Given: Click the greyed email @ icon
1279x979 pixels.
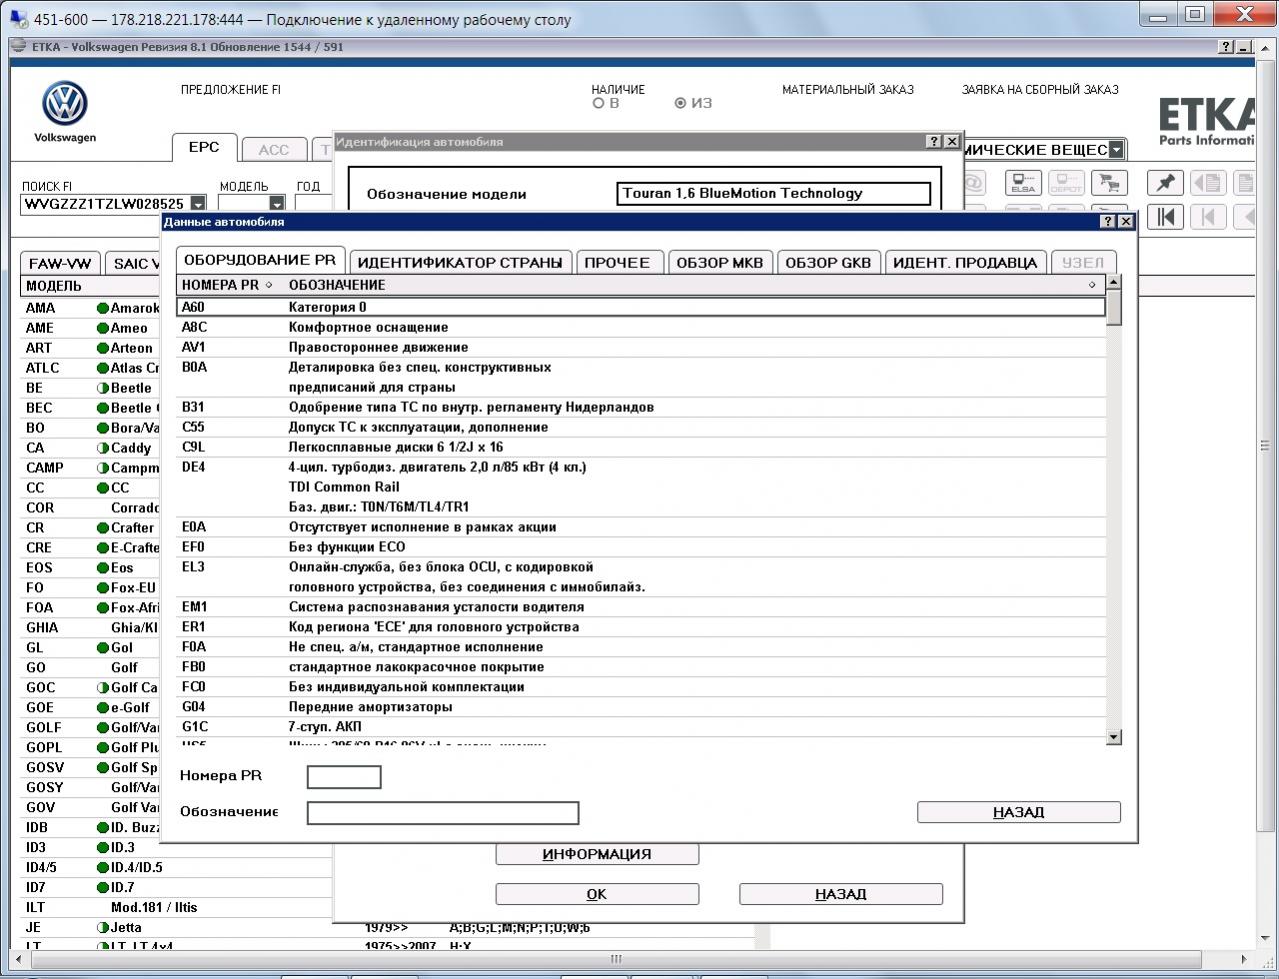Looking at the screenshot, I should [x=974, y=183].
